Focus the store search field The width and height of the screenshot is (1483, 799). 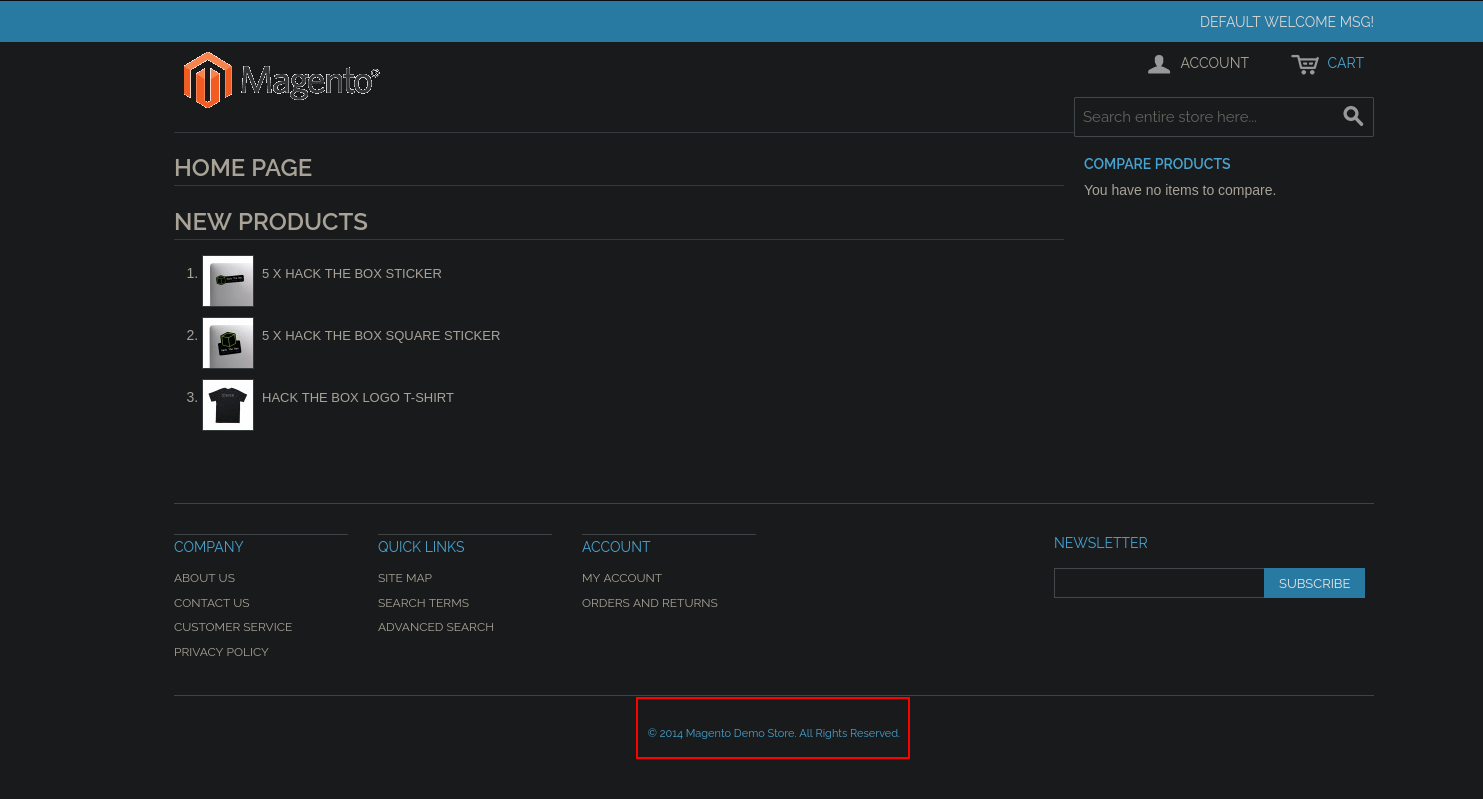1205,117
